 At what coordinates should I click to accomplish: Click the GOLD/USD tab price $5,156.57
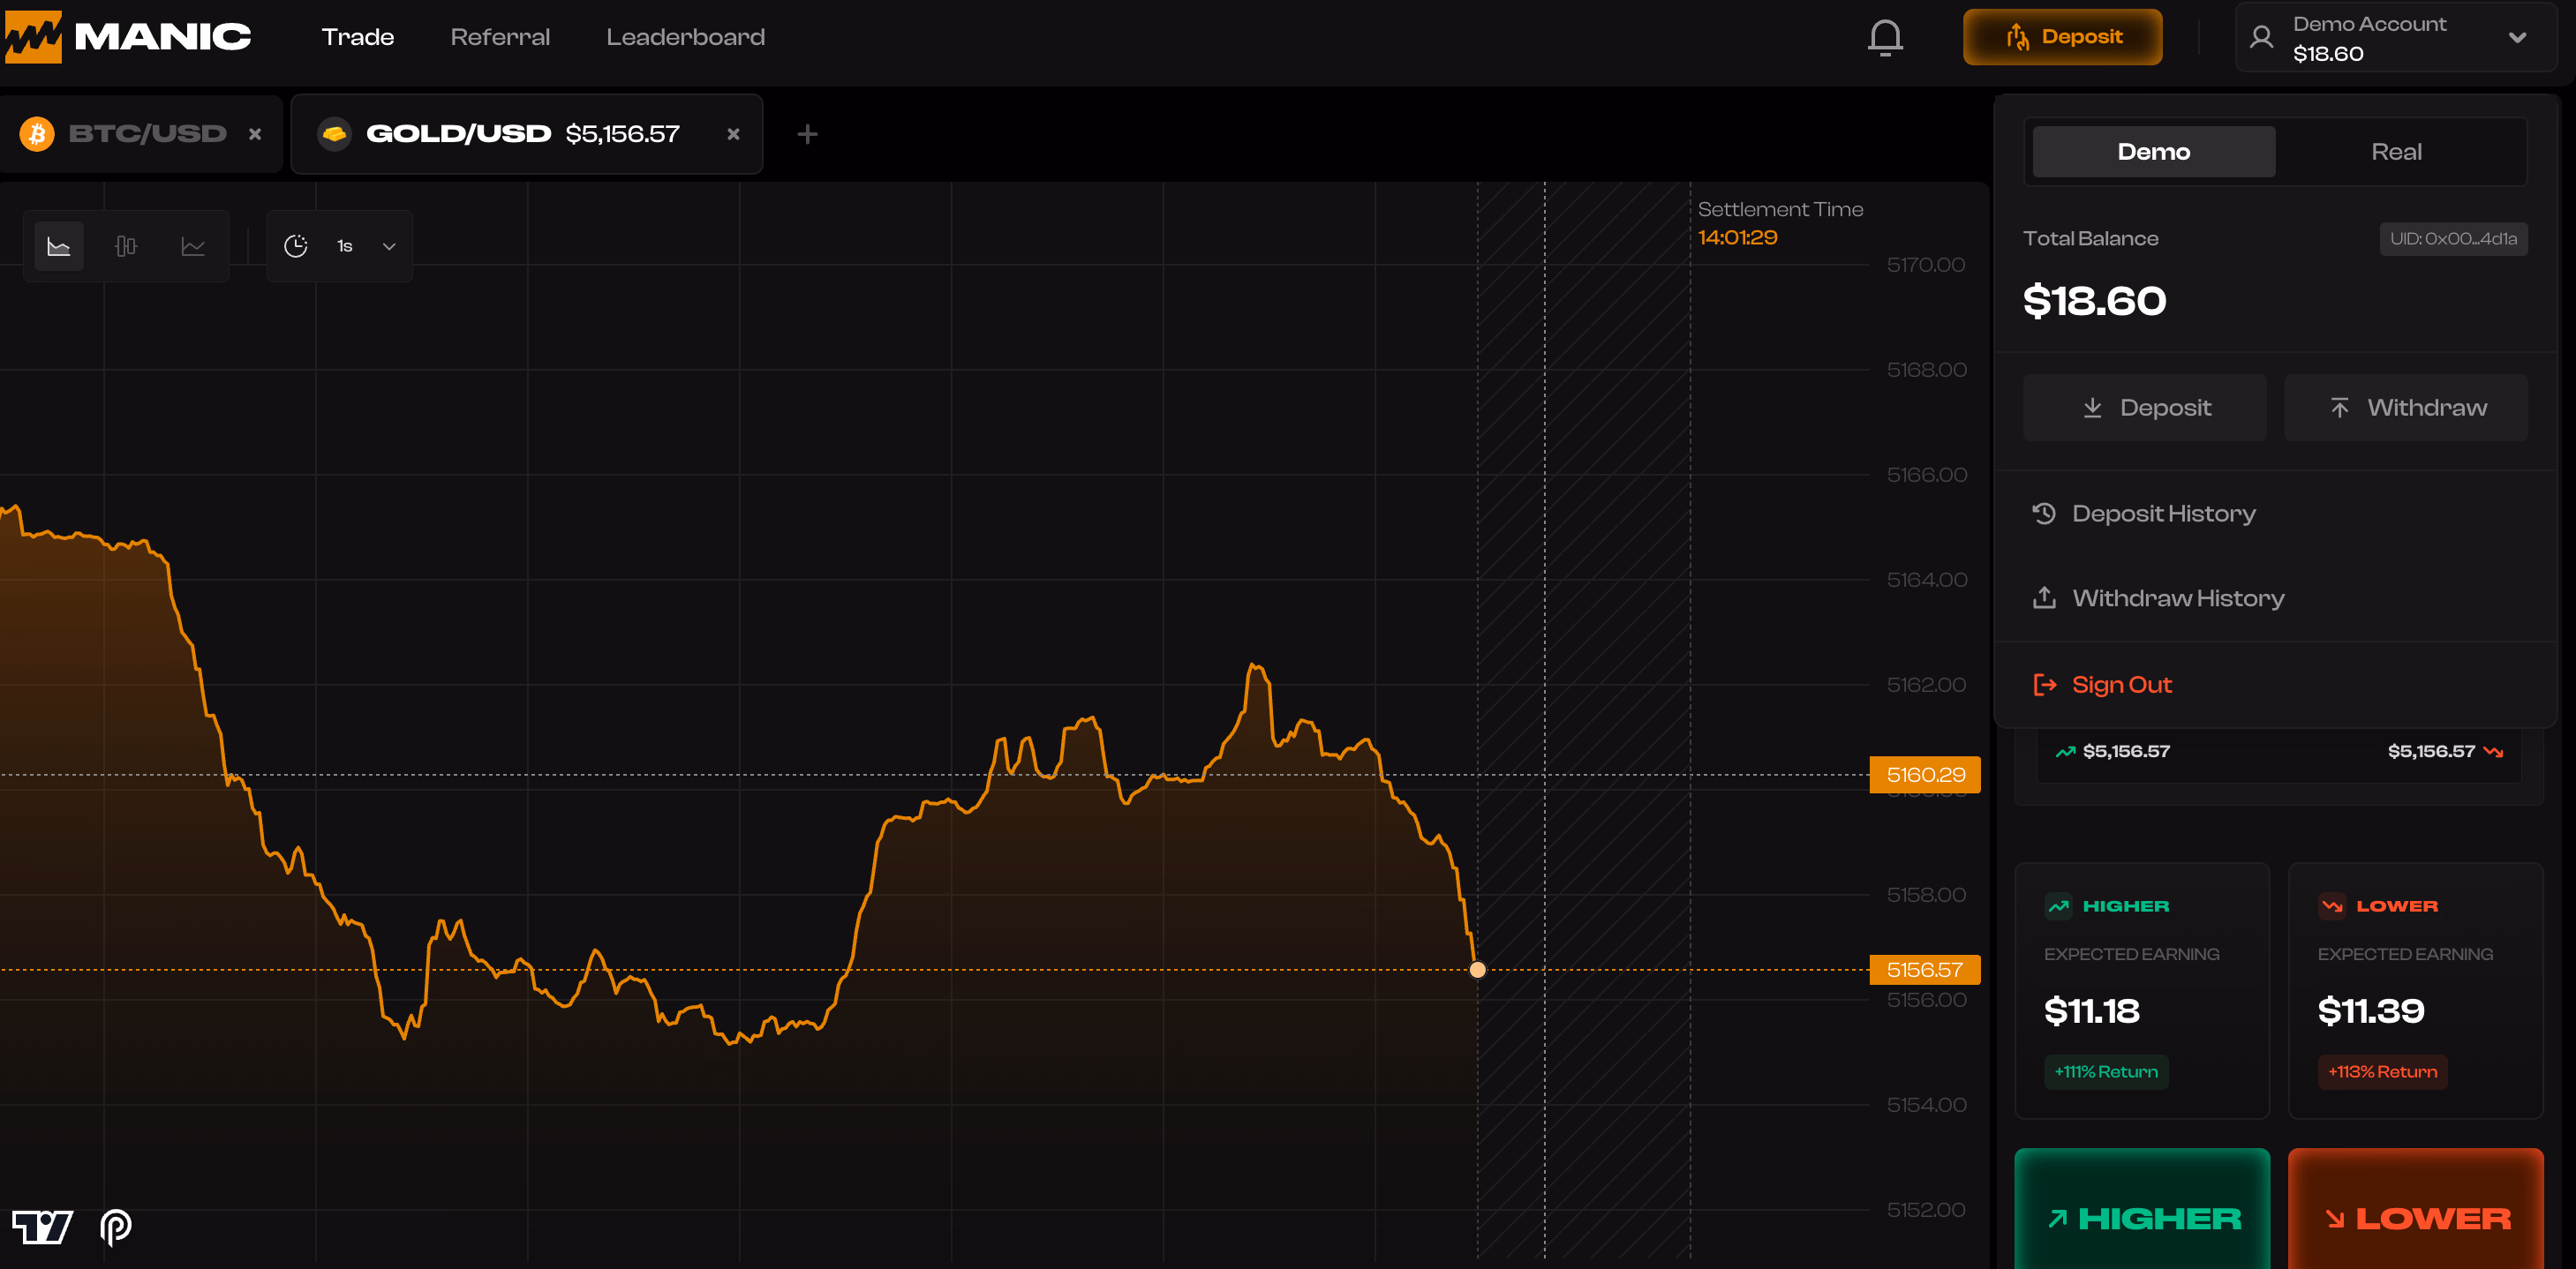[x=622, y=134]
